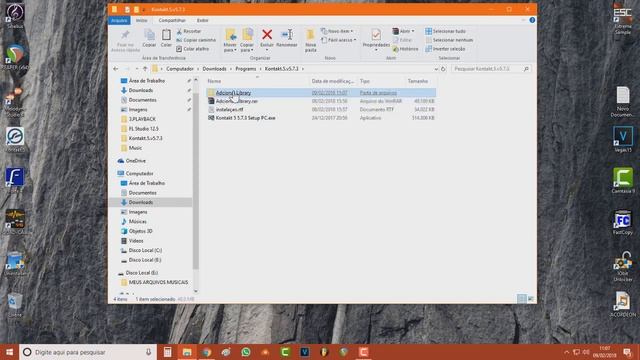
Task: Switch to details view icon in status bar
Action: tap(521, 299)
